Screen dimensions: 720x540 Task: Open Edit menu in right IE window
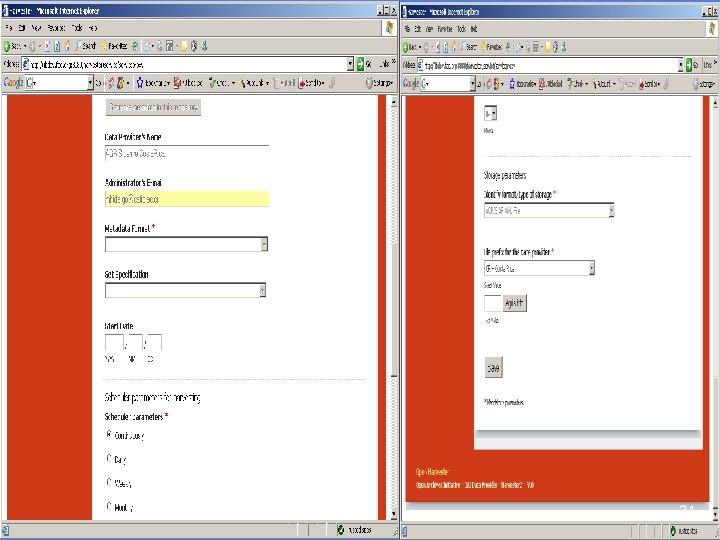417,29
